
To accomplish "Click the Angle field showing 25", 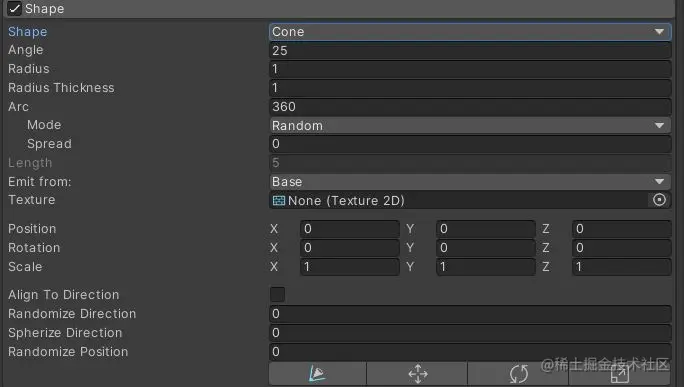I will 470,51.
